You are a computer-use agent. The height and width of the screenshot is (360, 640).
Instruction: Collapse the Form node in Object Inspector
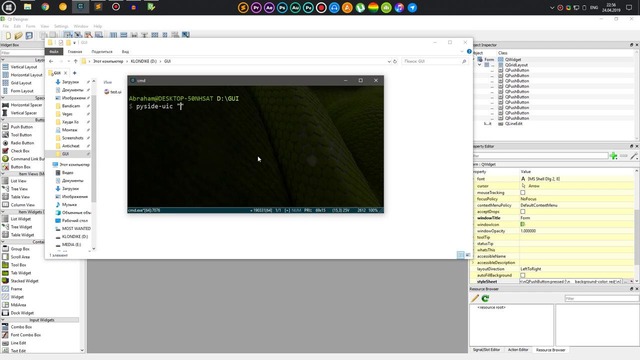(x=473, y=60)
